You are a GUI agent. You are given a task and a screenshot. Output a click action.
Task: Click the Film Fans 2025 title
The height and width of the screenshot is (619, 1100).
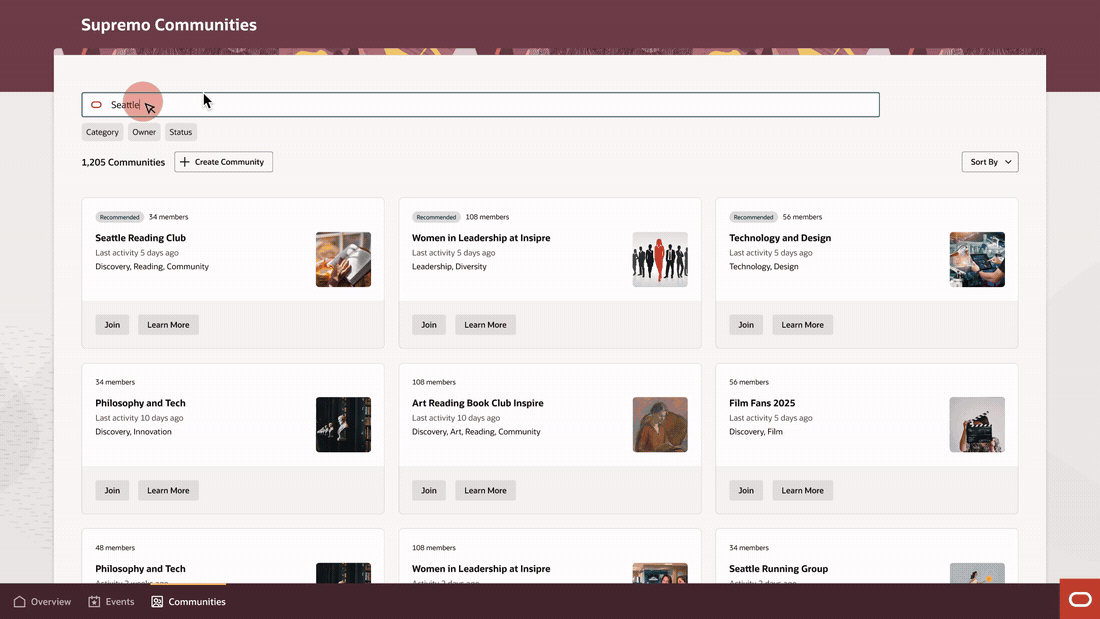point(762,403)
